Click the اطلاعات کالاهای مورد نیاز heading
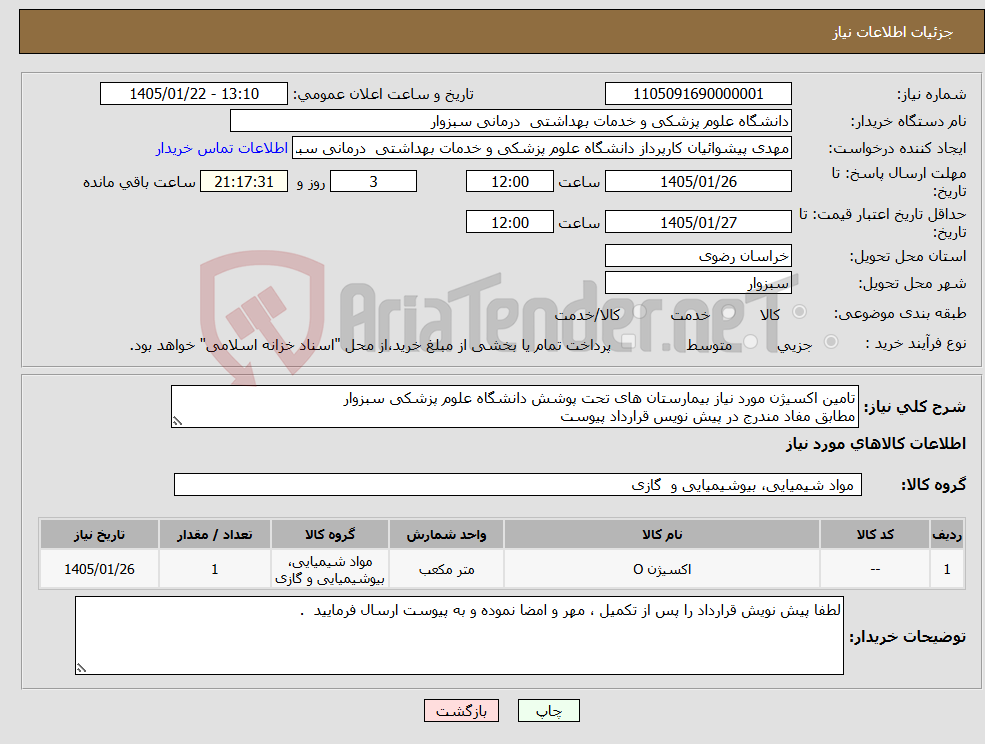Image resolution: width=985 pixels, height=744 pixels. click(x=875, y=444)
